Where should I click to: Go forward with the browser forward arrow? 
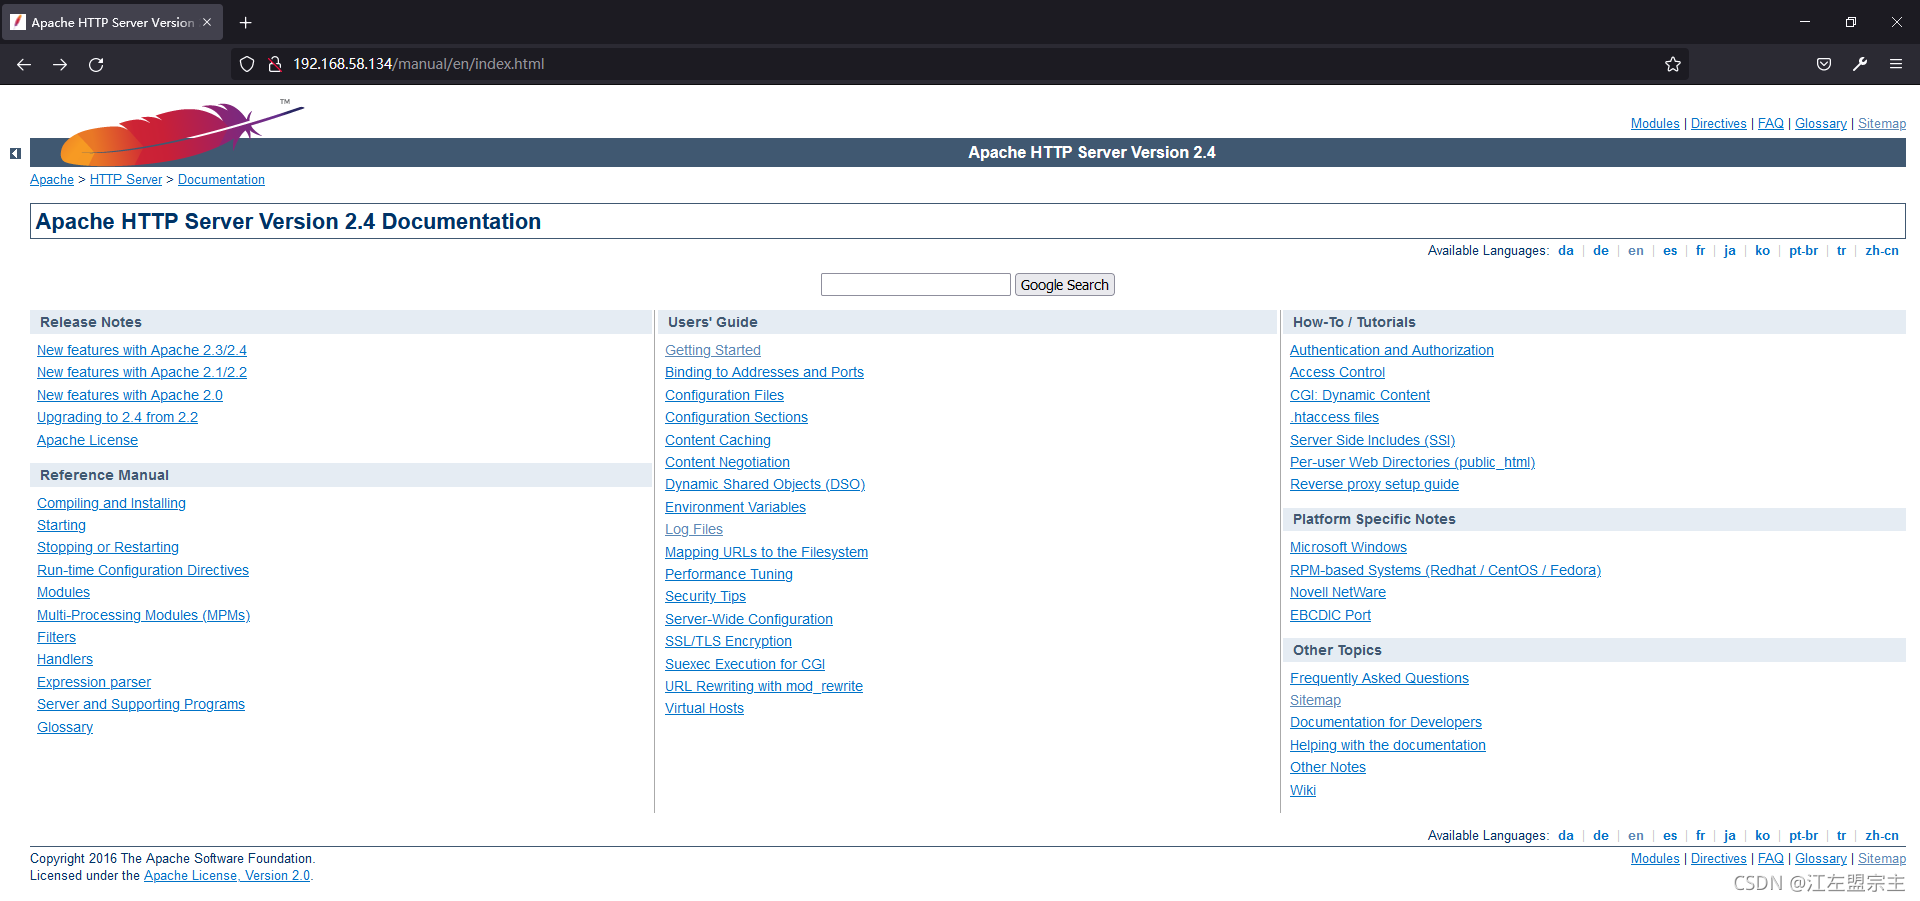coord(60,64)
